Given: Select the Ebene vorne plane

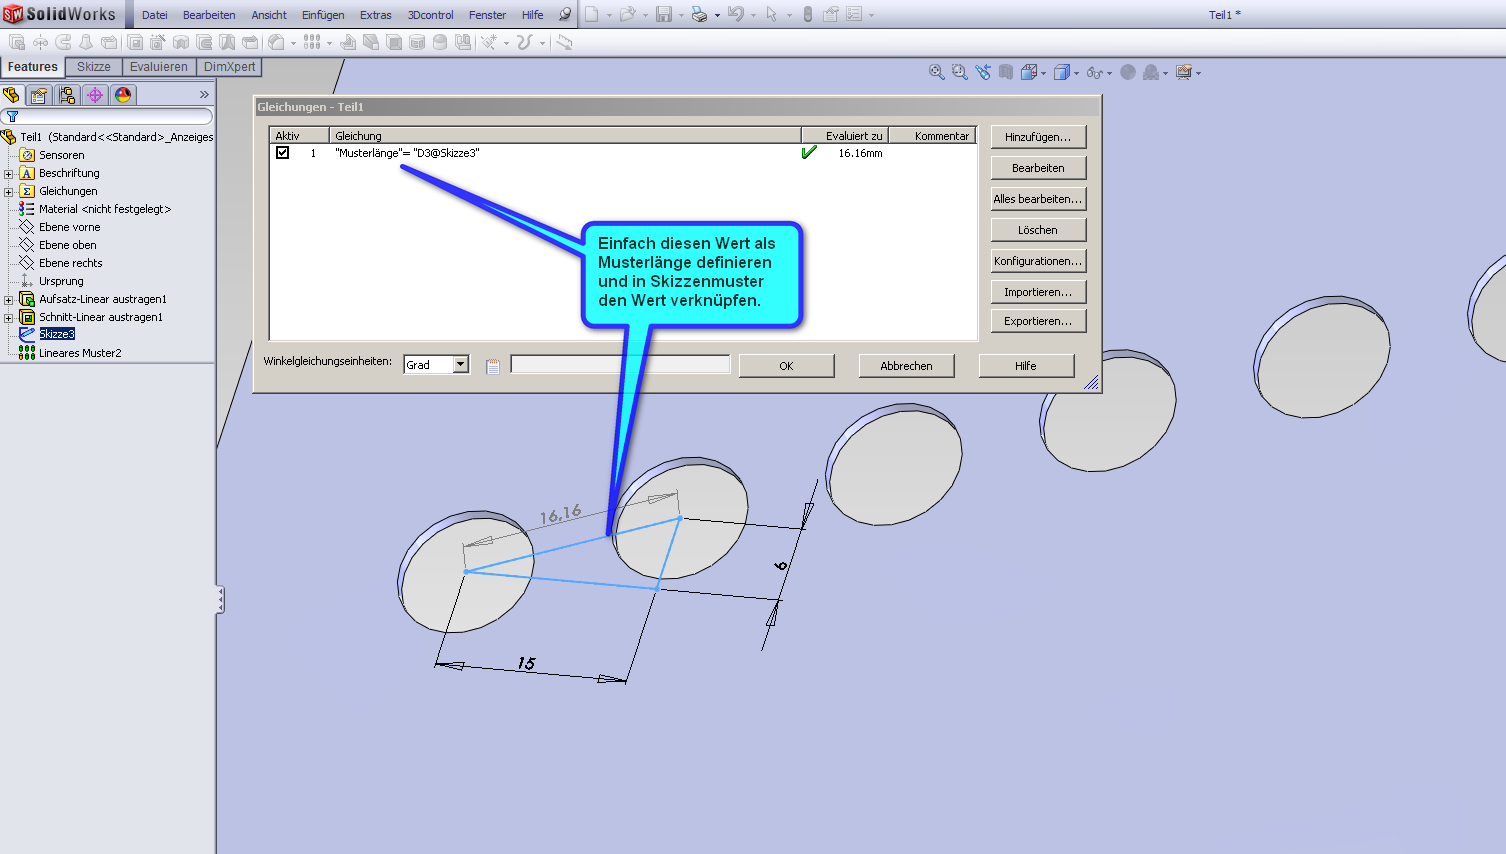Looking at the screenshot, I should tap(69, 227).
